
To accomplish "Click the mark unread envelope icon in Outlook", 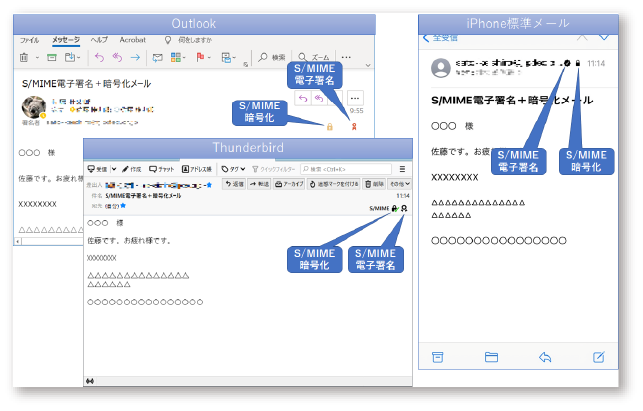I will (157, 58).
